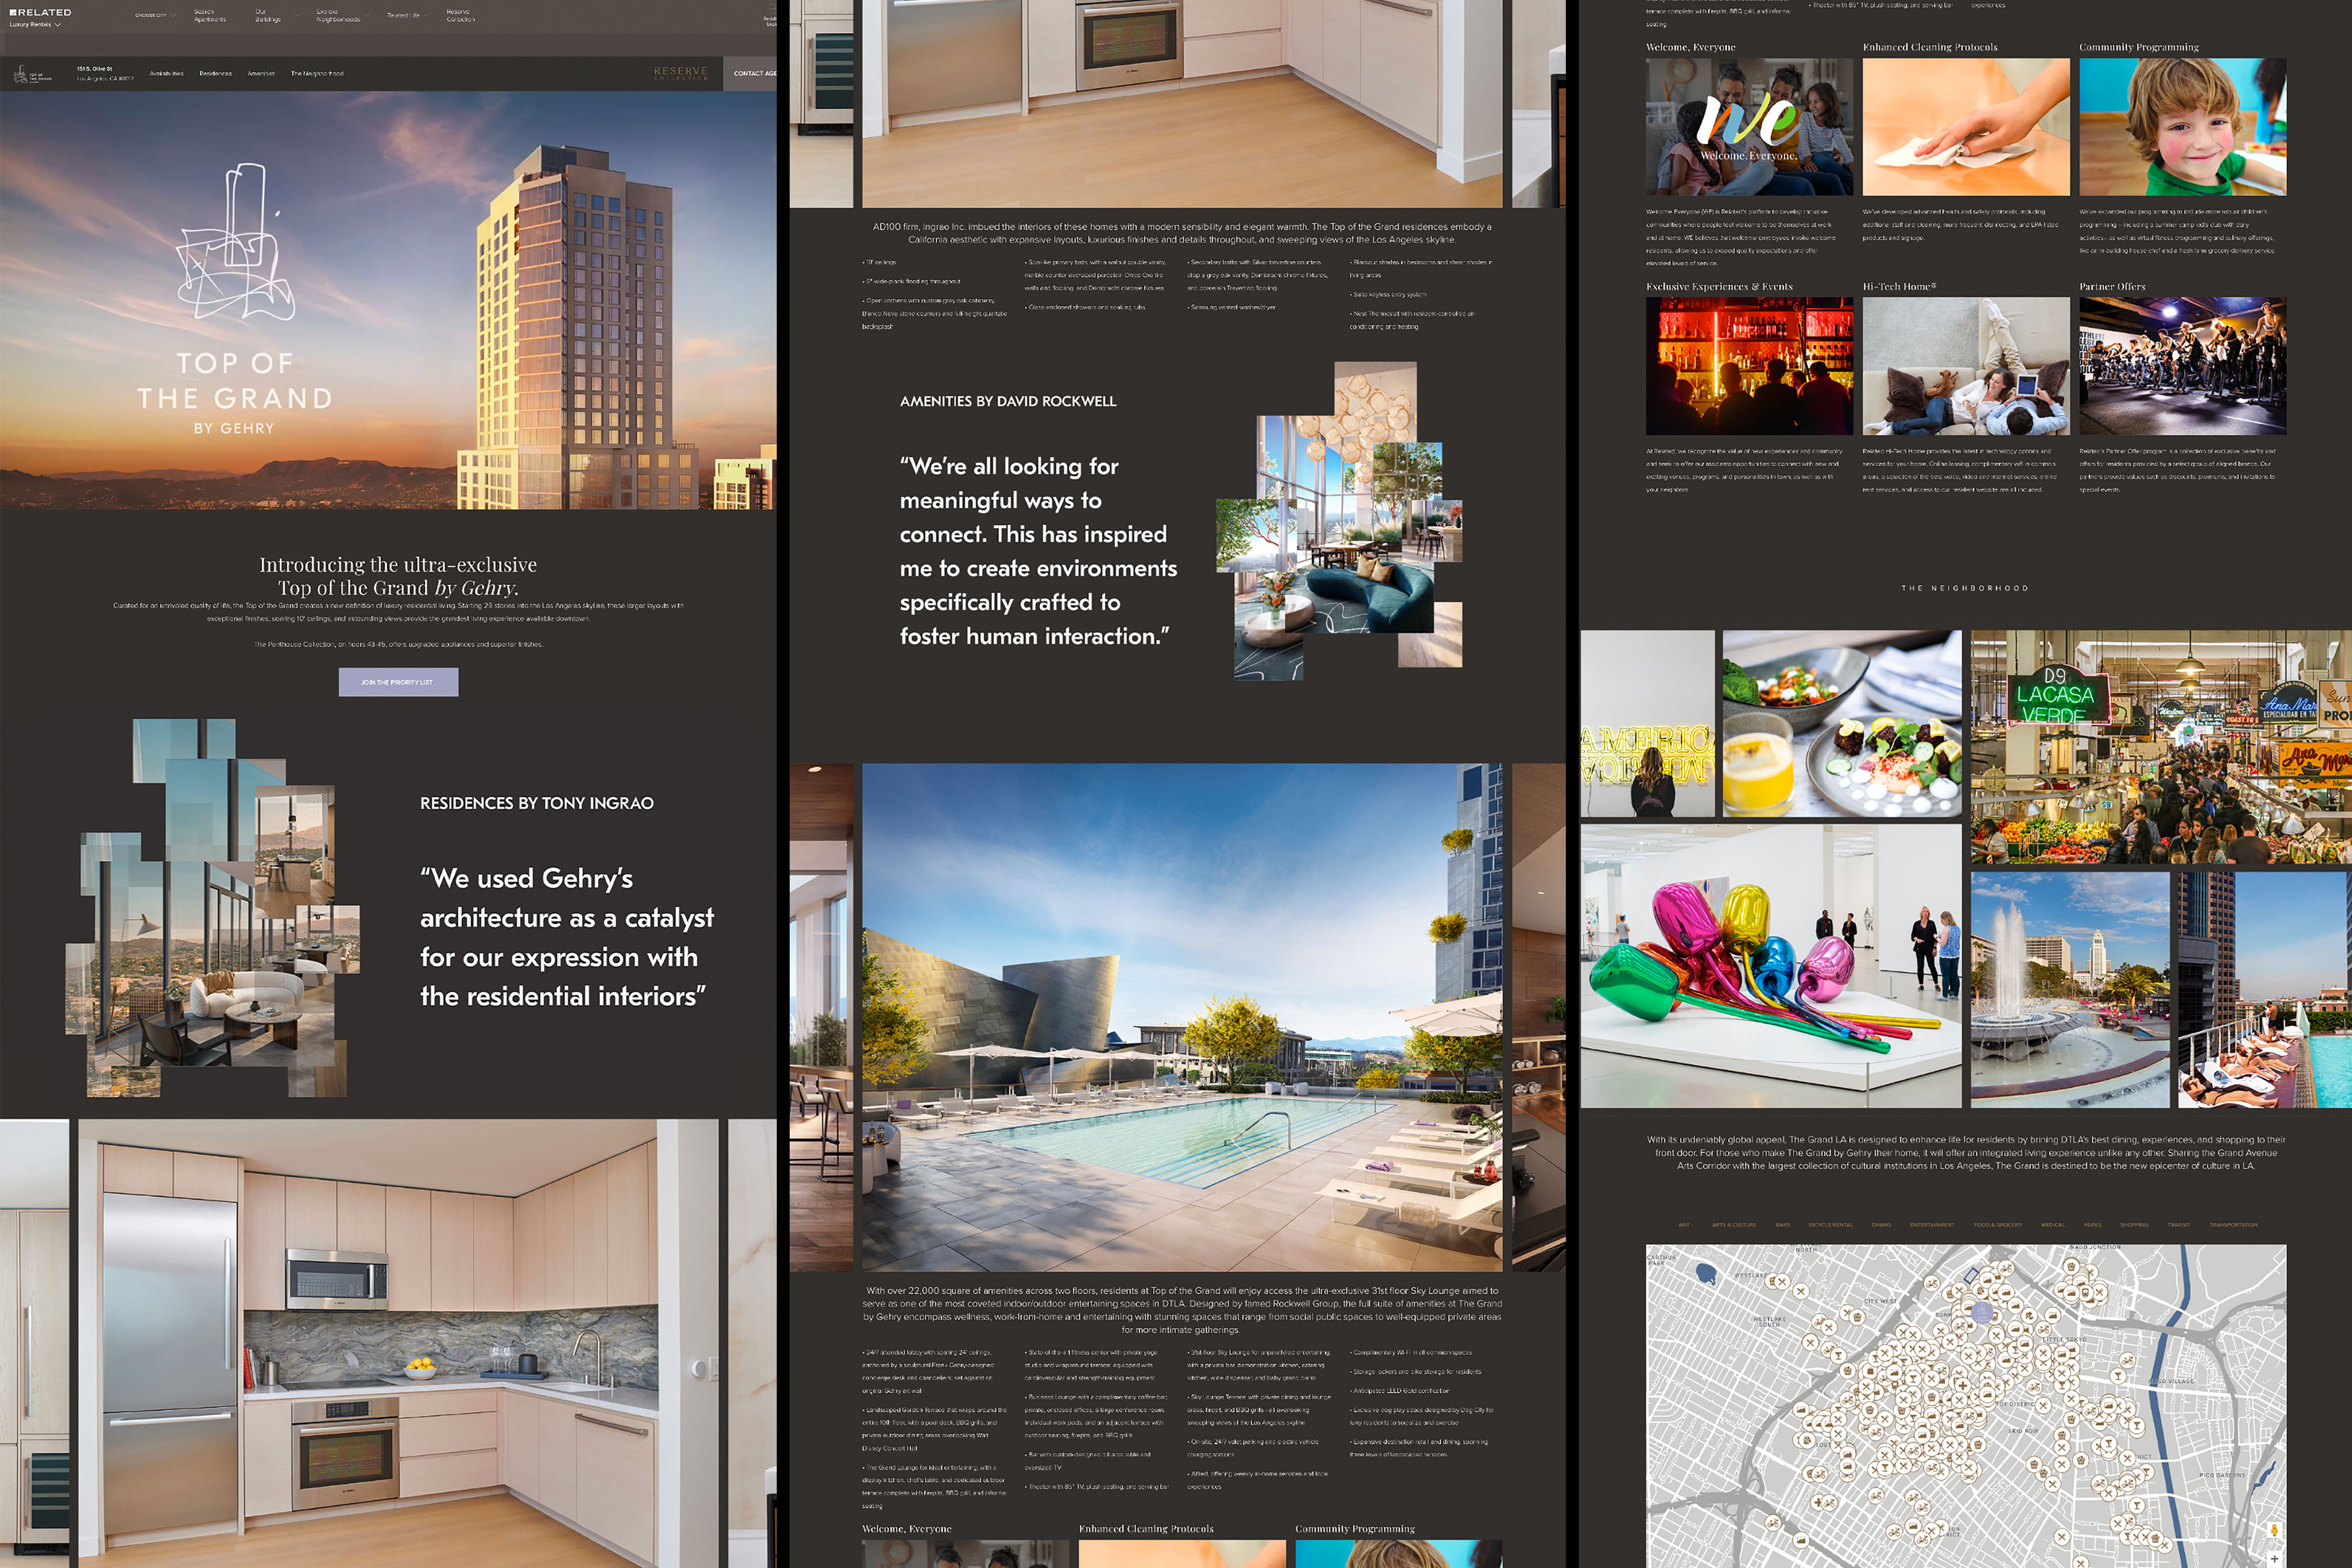Click the Partner Offers heading text

point(2112,286)
